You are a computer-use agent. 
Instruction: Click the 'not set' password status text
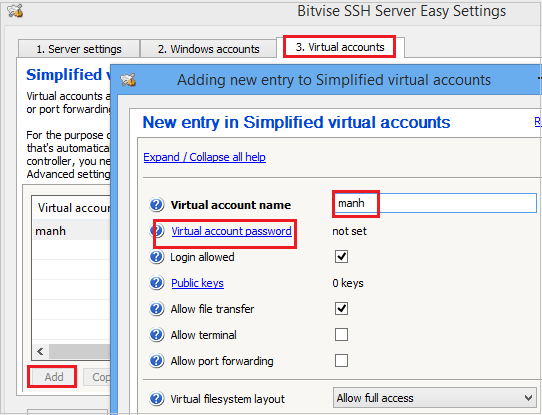point(349,231)
